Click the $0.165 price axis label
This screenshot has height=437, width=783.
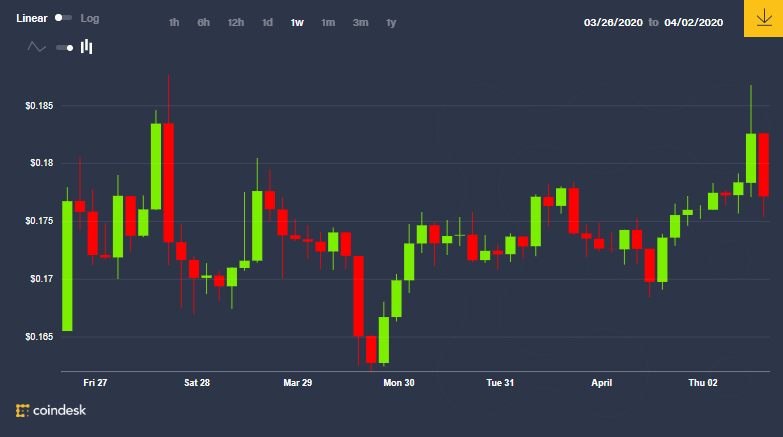[39, 337]
